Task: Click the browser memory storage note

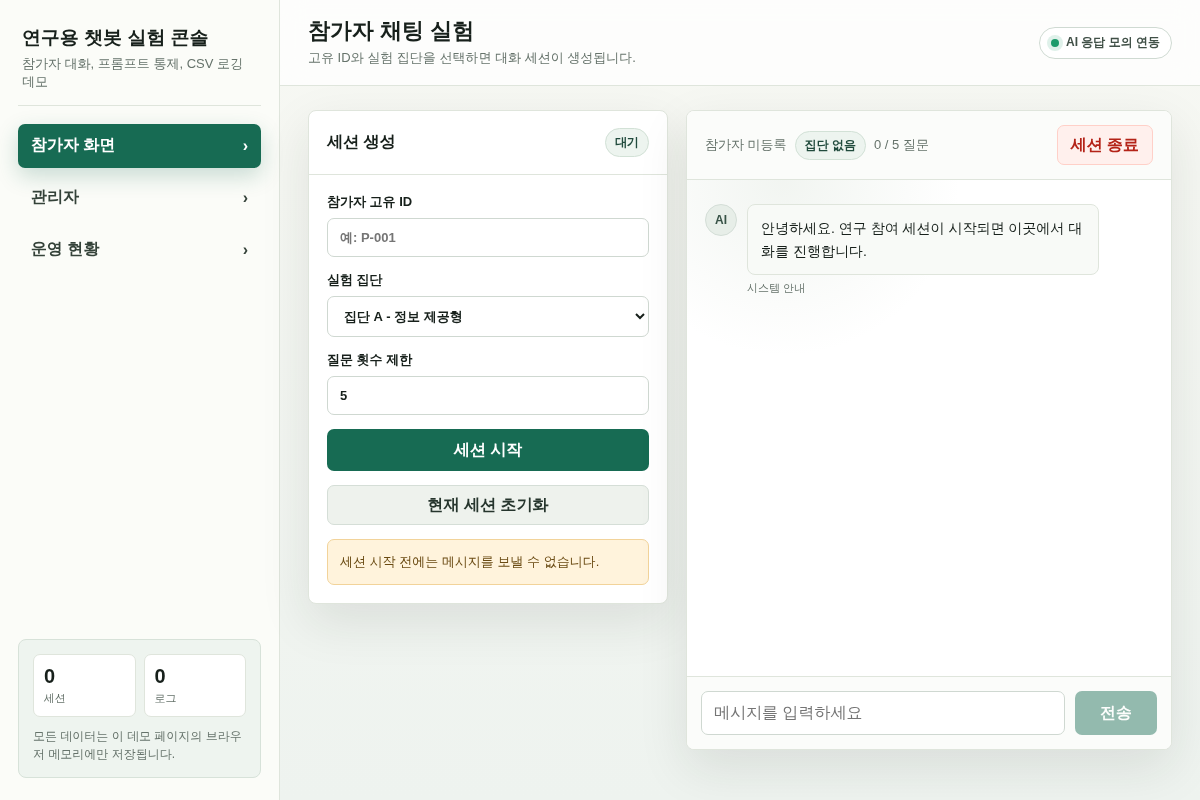Action: coord(139,745)
